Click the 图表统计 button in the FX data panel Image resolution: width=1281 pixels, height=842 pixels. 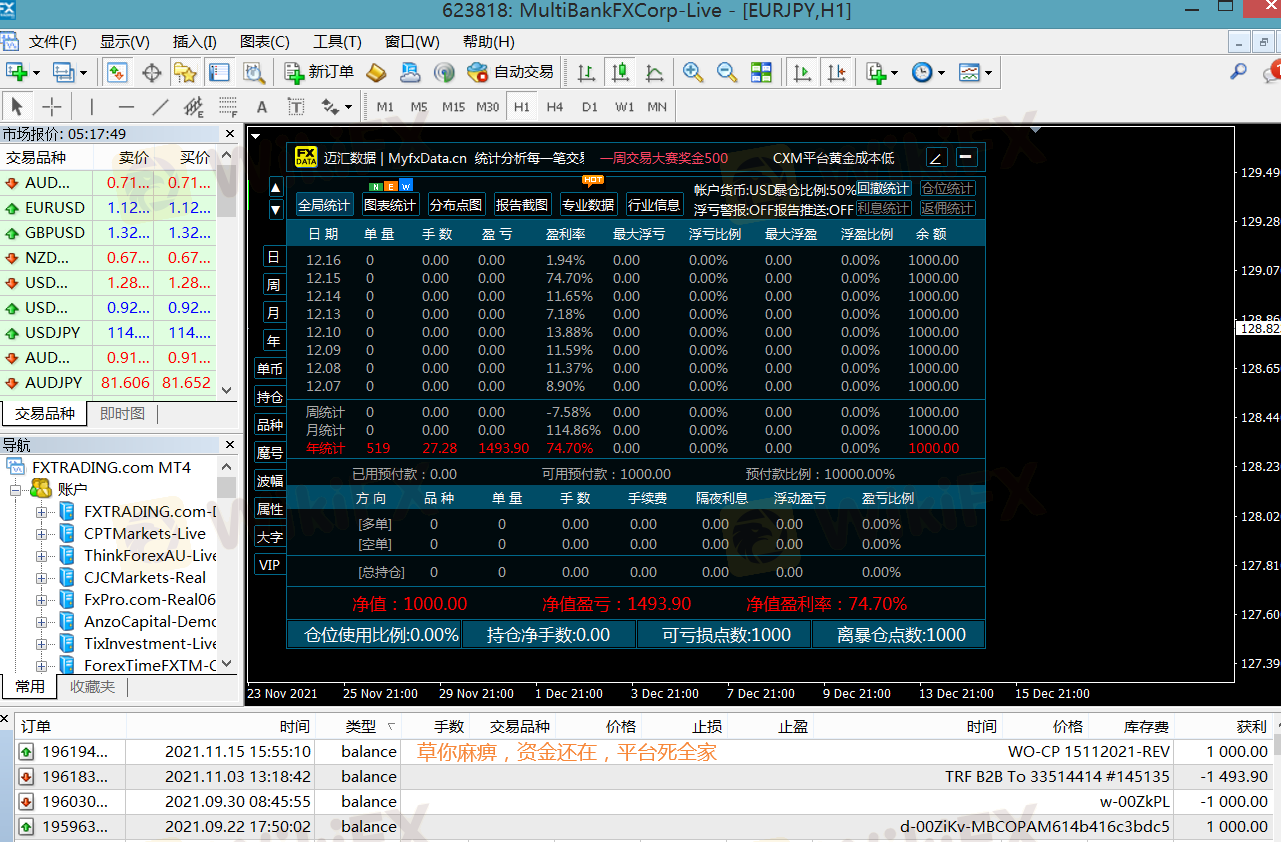390,205
